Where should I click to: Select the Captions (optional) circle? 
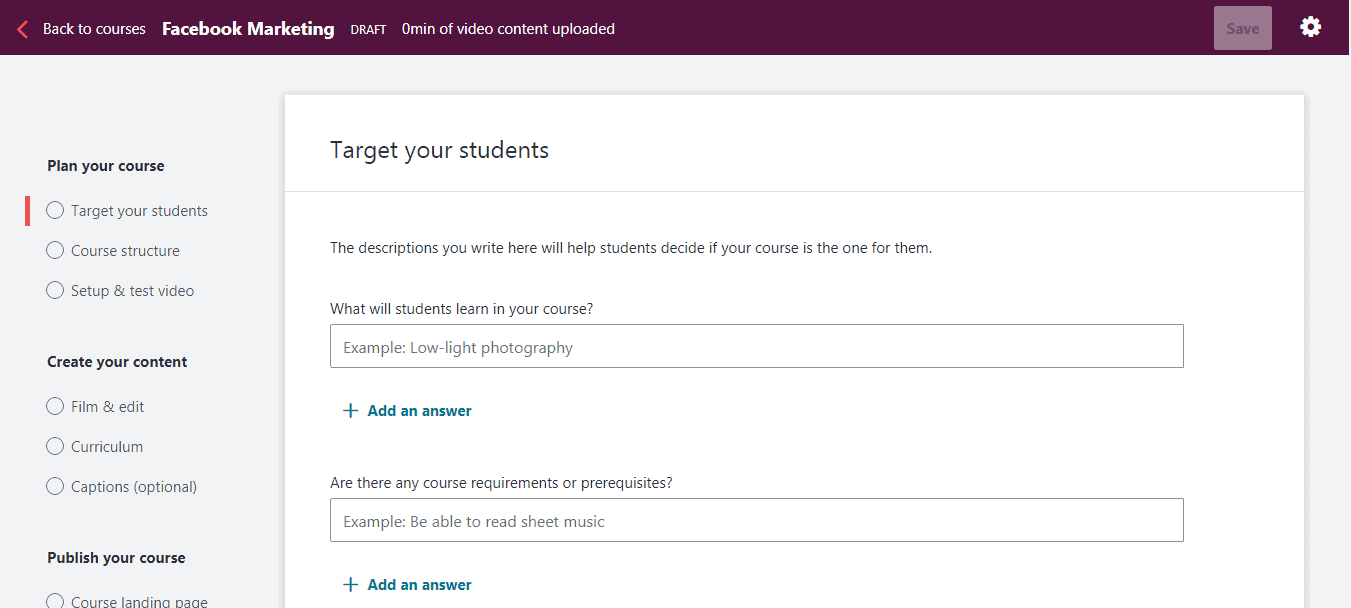coord(55,487)
